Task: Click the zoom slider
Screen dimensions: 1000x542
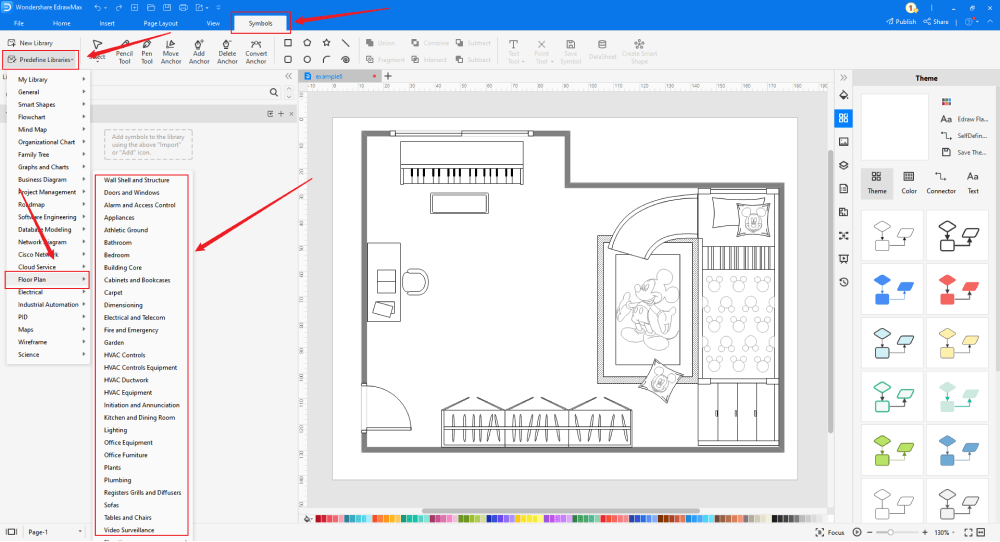Action: click(x=897, y=532)
